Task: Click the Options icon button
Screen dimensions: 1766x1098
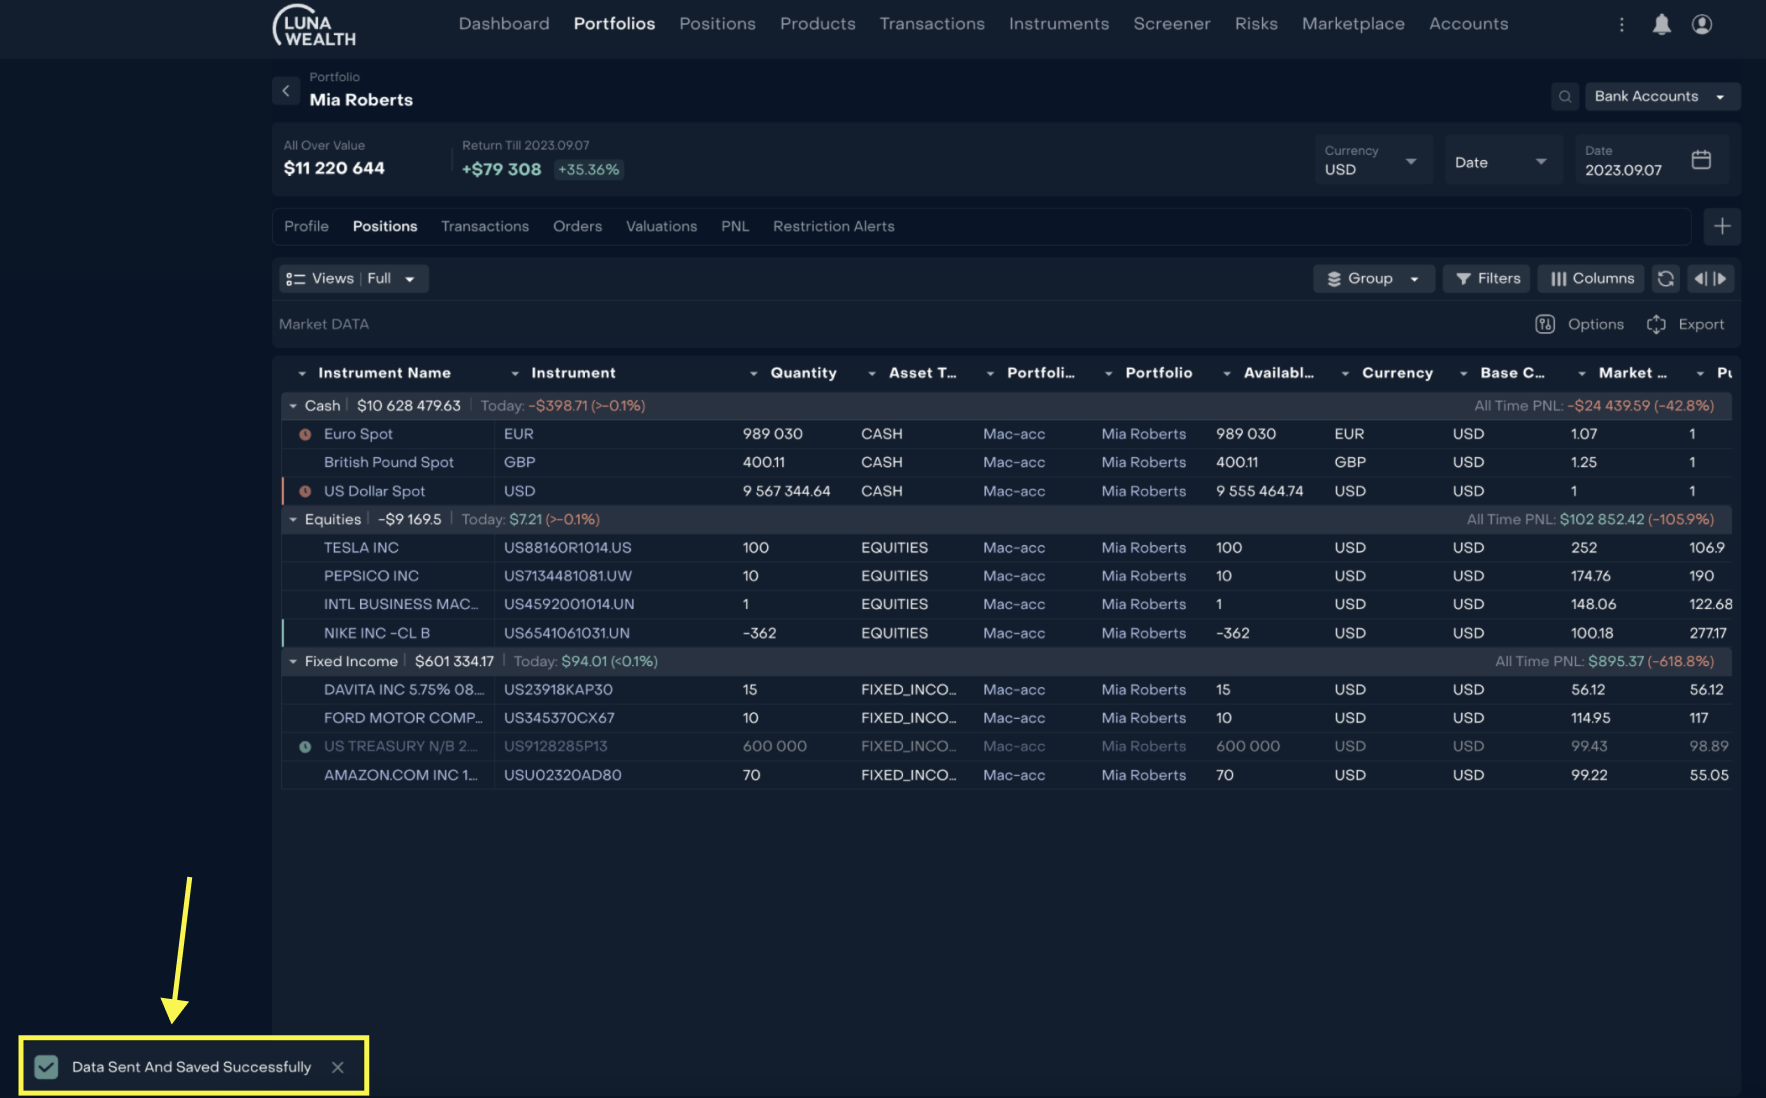Action: (1544, 324)
